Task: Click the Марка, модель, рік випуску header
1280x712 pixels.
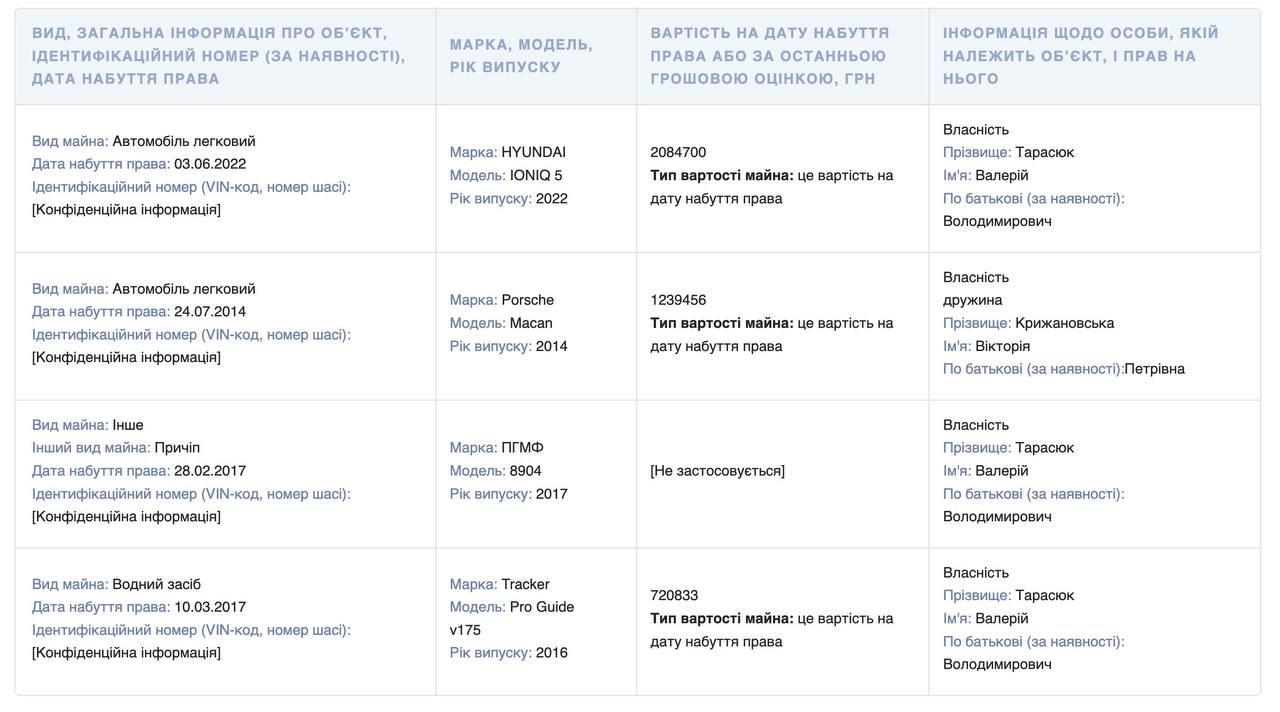Action: pyautogui.click(x=521, y=56)
